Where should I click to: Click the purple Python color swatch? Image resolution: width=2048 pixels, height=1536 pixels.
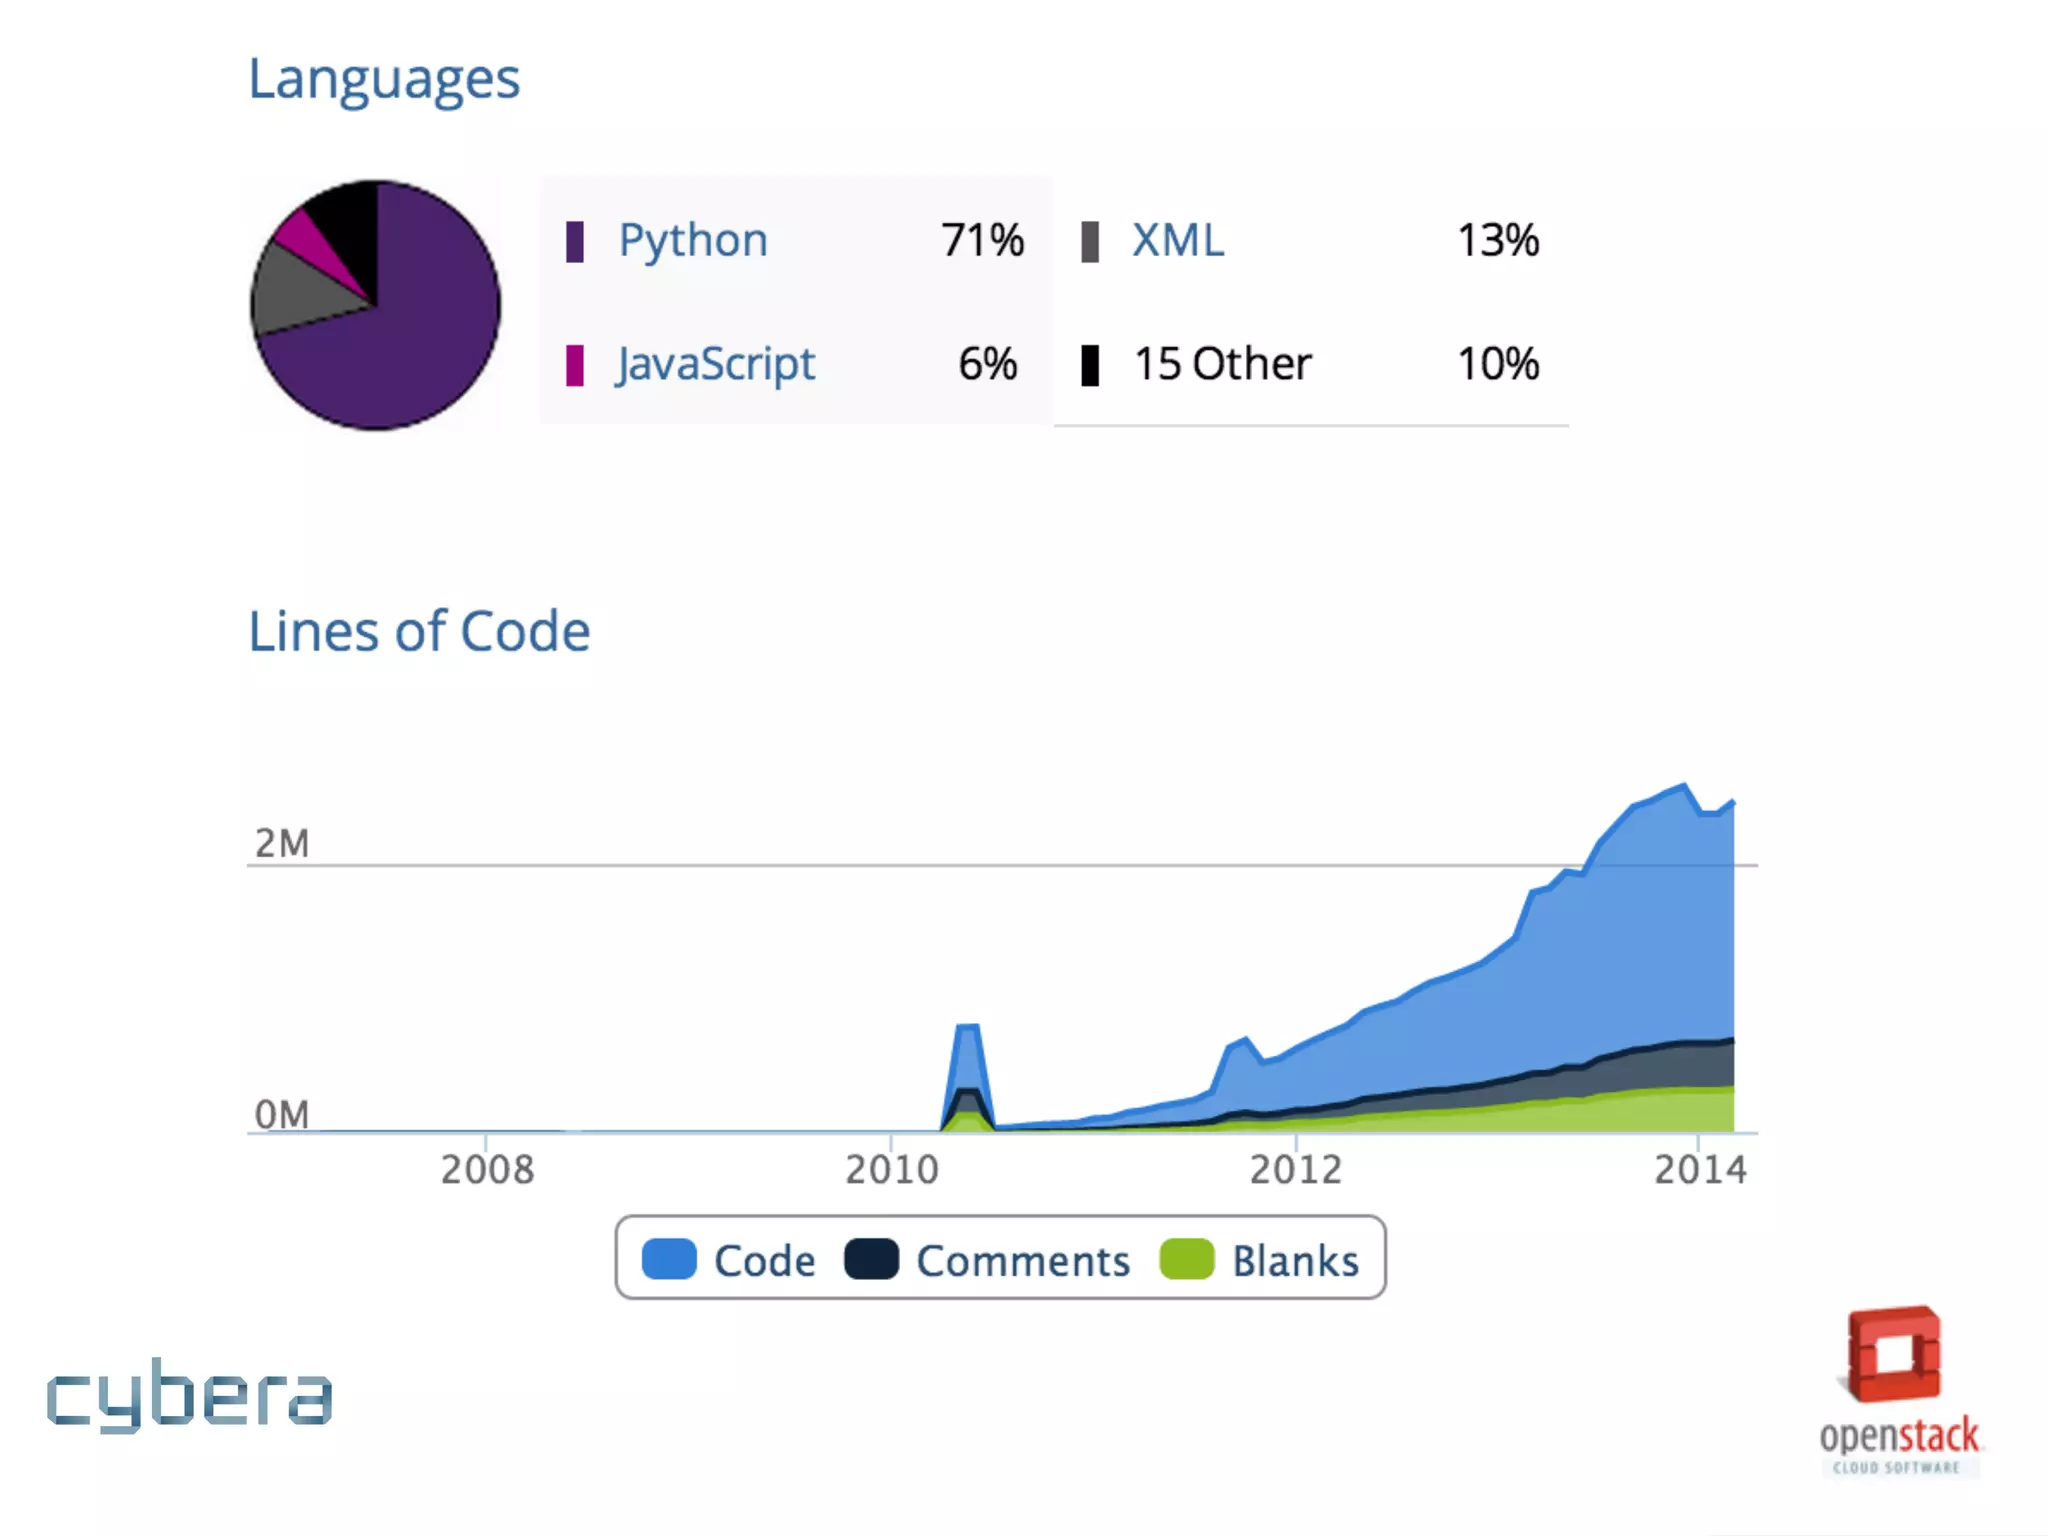click(574, 242)
